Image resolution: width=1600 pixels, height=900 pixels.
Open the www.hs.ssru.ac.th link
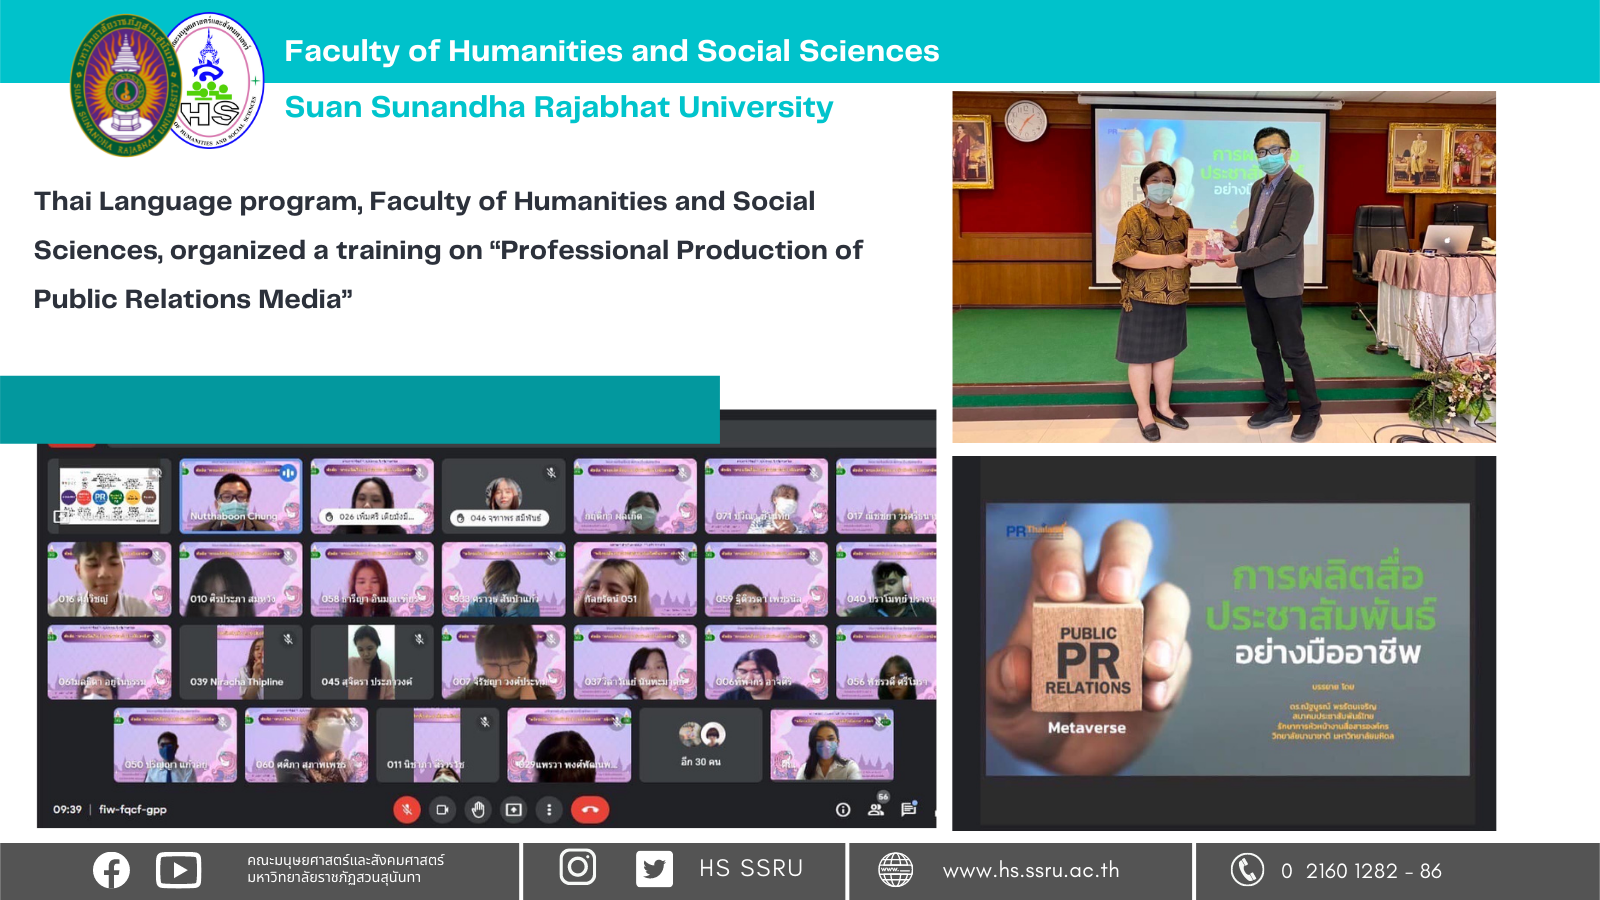(x=1031, y=871)
